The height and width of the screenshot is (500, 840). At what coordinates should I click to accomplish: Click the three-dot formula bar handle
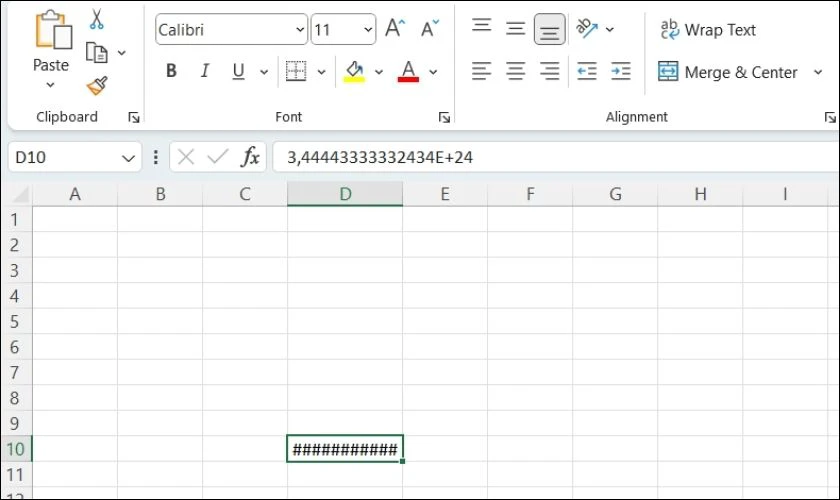(x=155, y=157)
